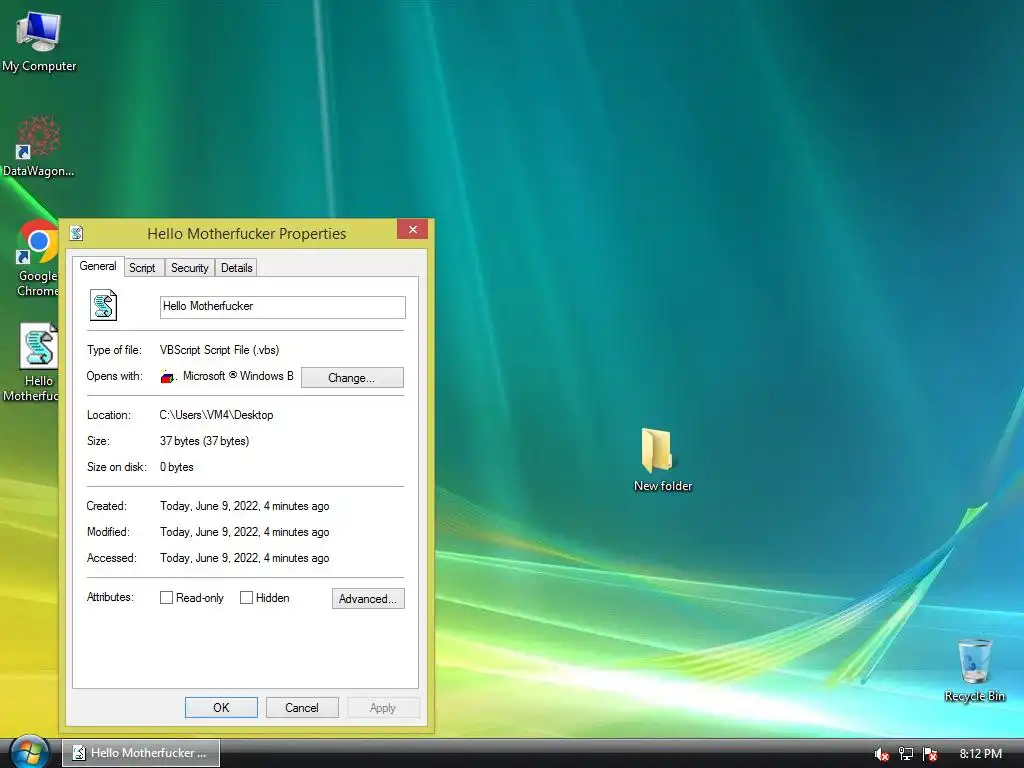Click the location path C:\Users\VM4\Desktop
This screenshot has height=768, width=1024.
[x=216, y=415]
